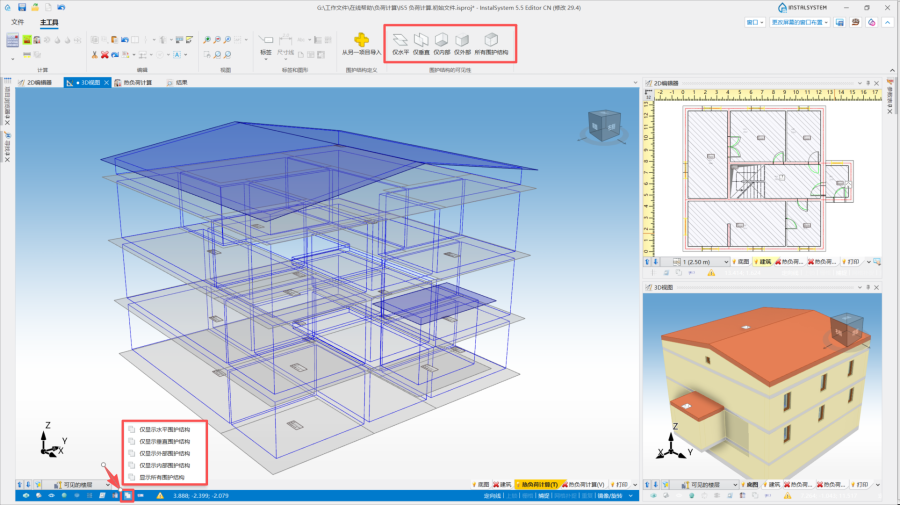Open the 窗口 dropdown at top right
Screen dimensions: 900x505
757,21
